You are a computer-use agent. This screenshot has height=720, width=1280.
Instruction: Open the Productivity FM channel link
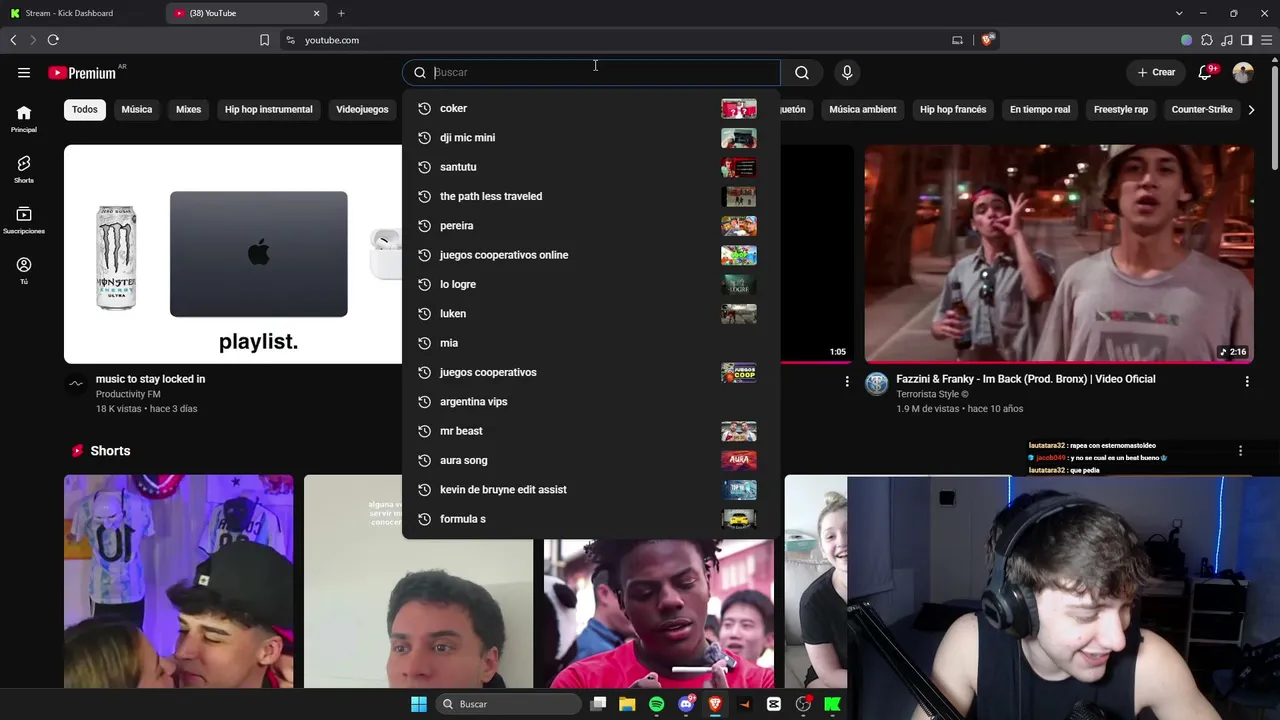[x=128, y=394]
